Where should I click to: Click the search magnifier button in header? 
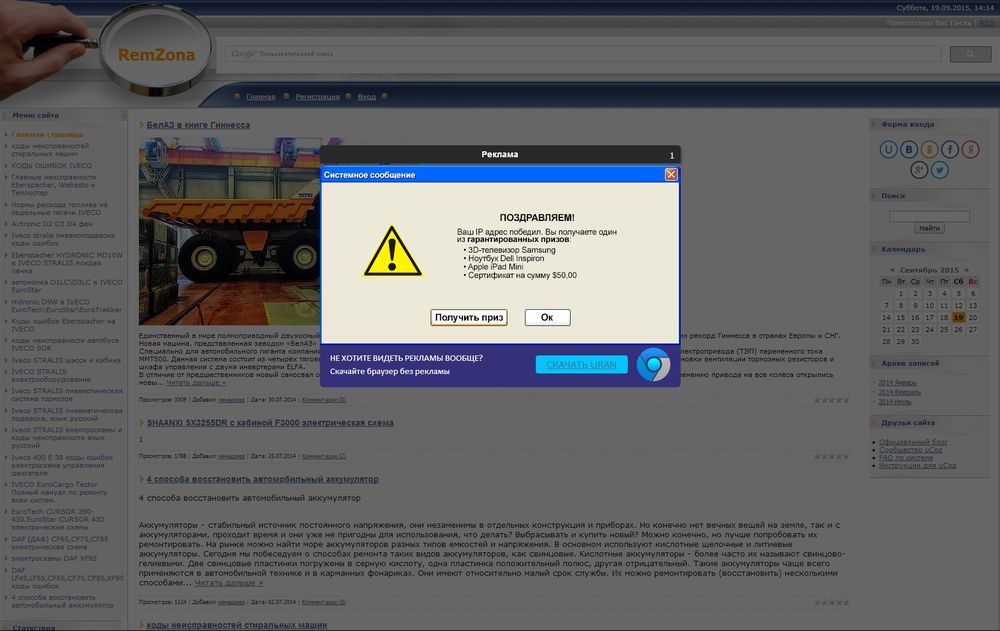click(x=970, y=54)
